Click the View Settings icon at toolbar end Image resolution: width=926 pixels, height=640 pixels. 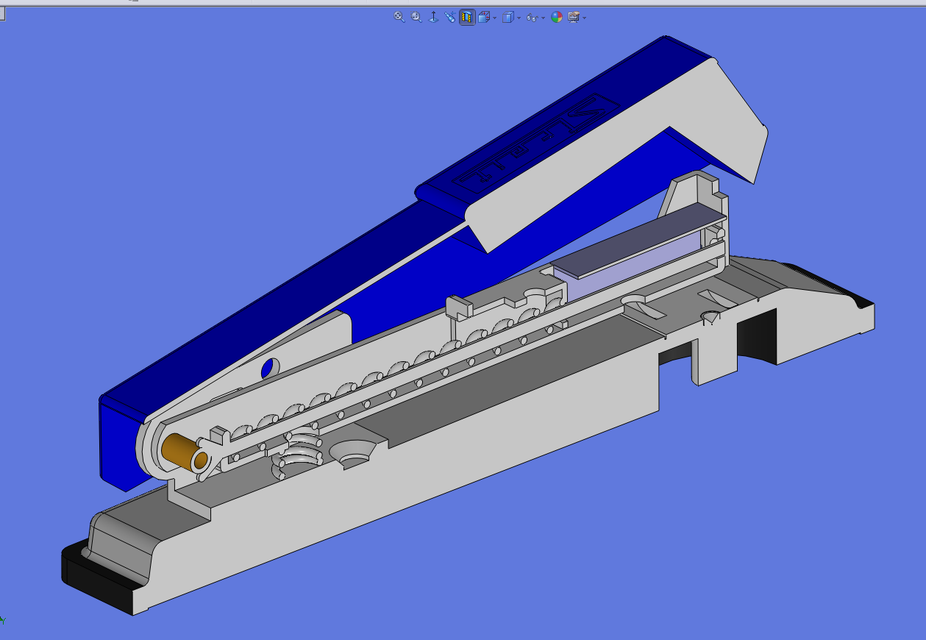tap(585, 16)
